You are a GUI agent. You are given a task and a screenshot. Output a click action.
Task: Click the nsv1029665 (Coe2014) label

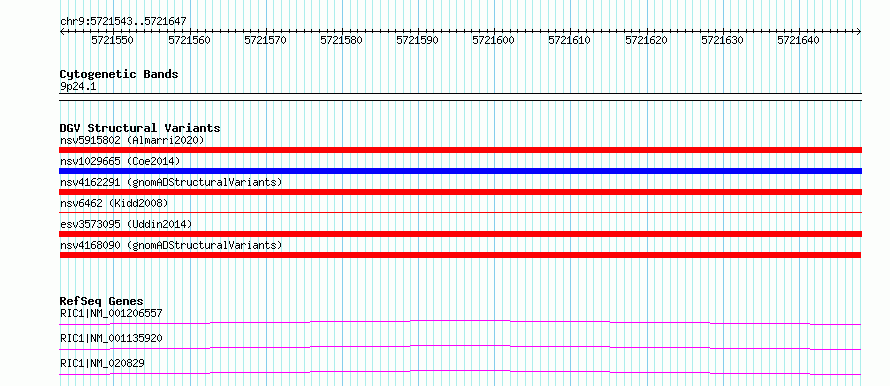[x=120, y=161]
